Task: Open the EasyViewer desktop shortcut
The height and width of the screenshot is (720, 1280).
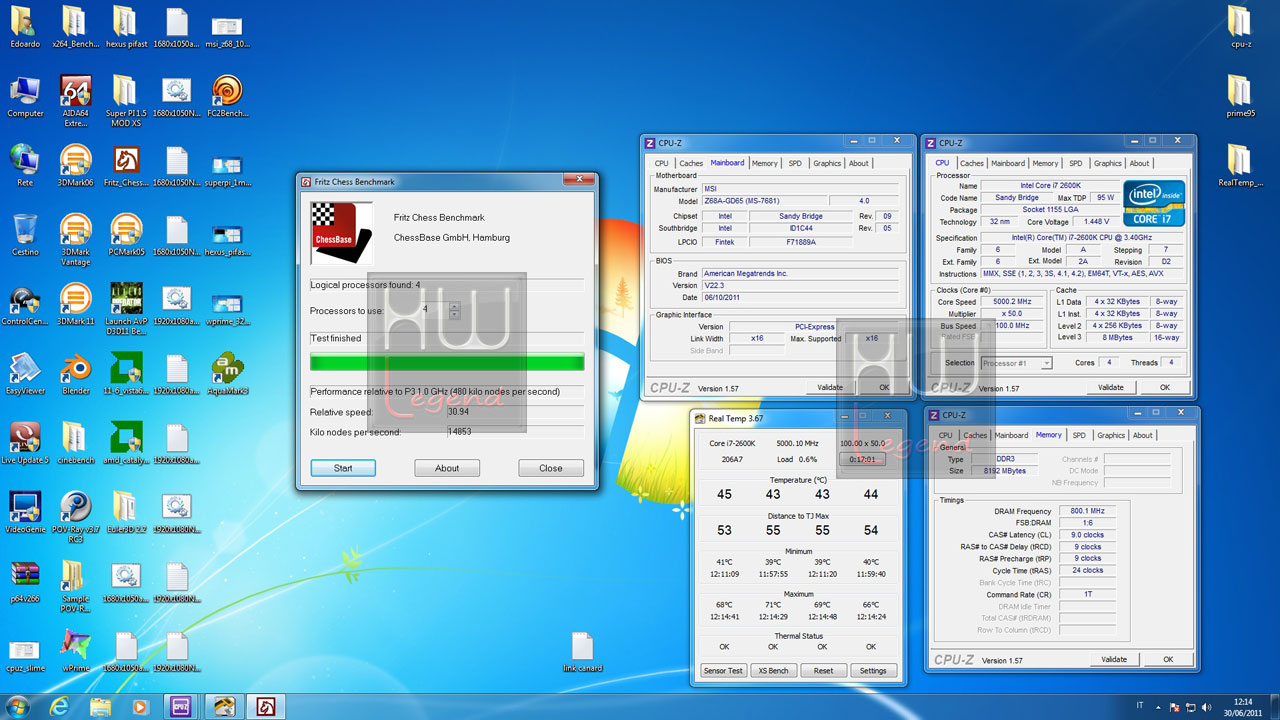Action: (25, 374)
